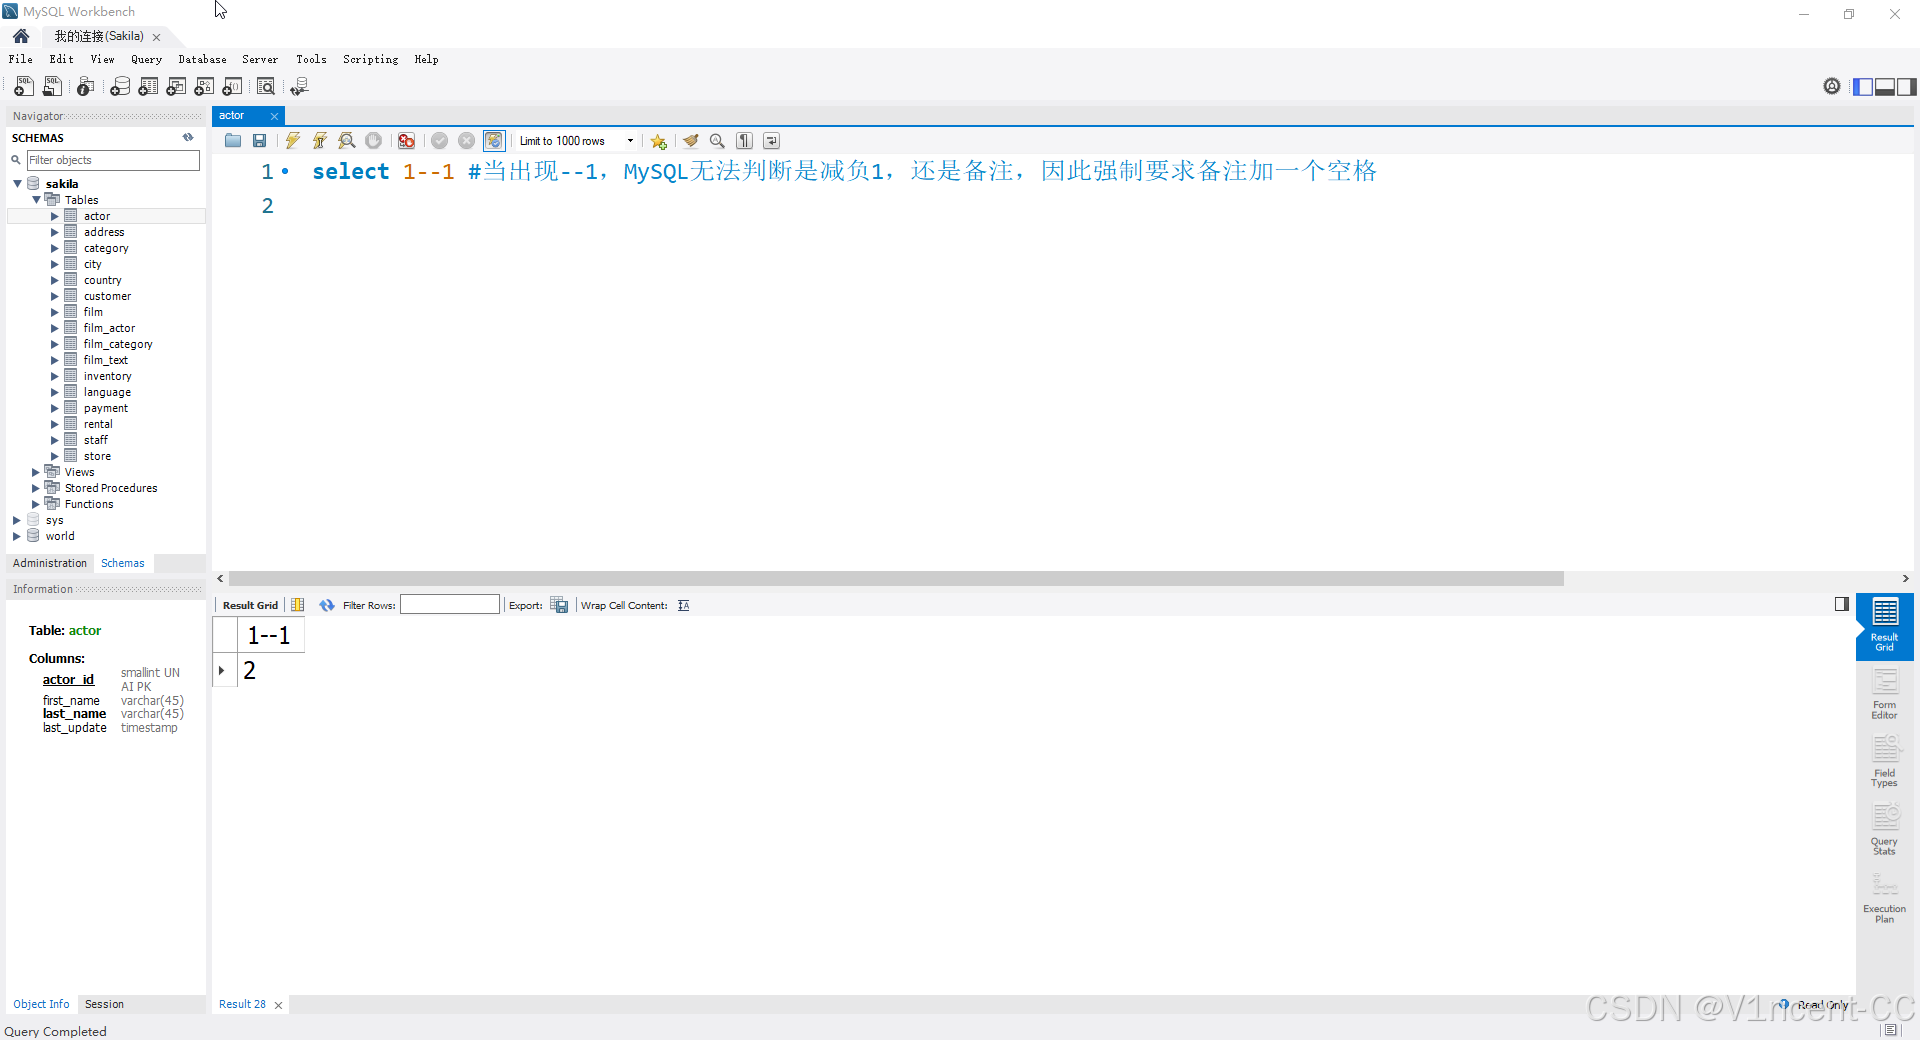
Task: Open Workbench preferences gear icon
Action: coord(1832,87)
